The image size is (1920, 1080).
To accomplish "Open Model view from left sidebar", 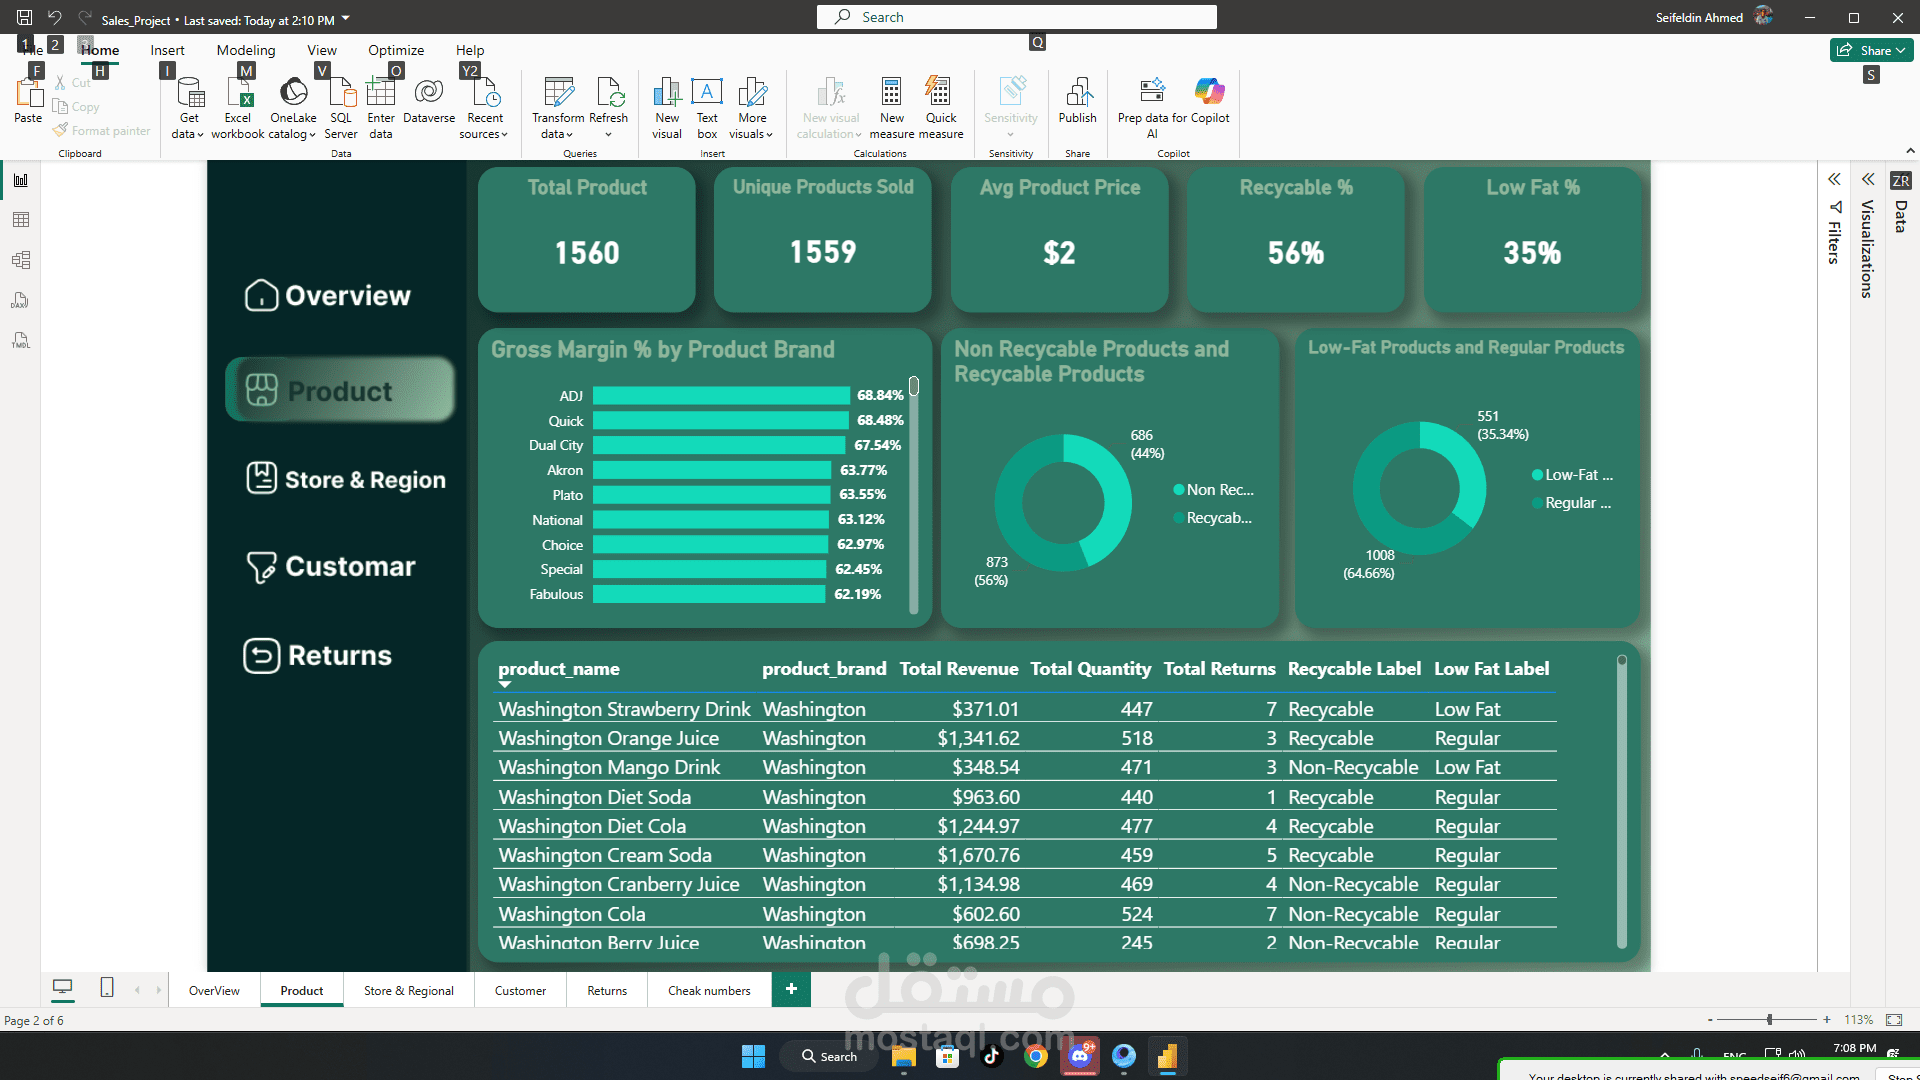I will tap(20, 260).
